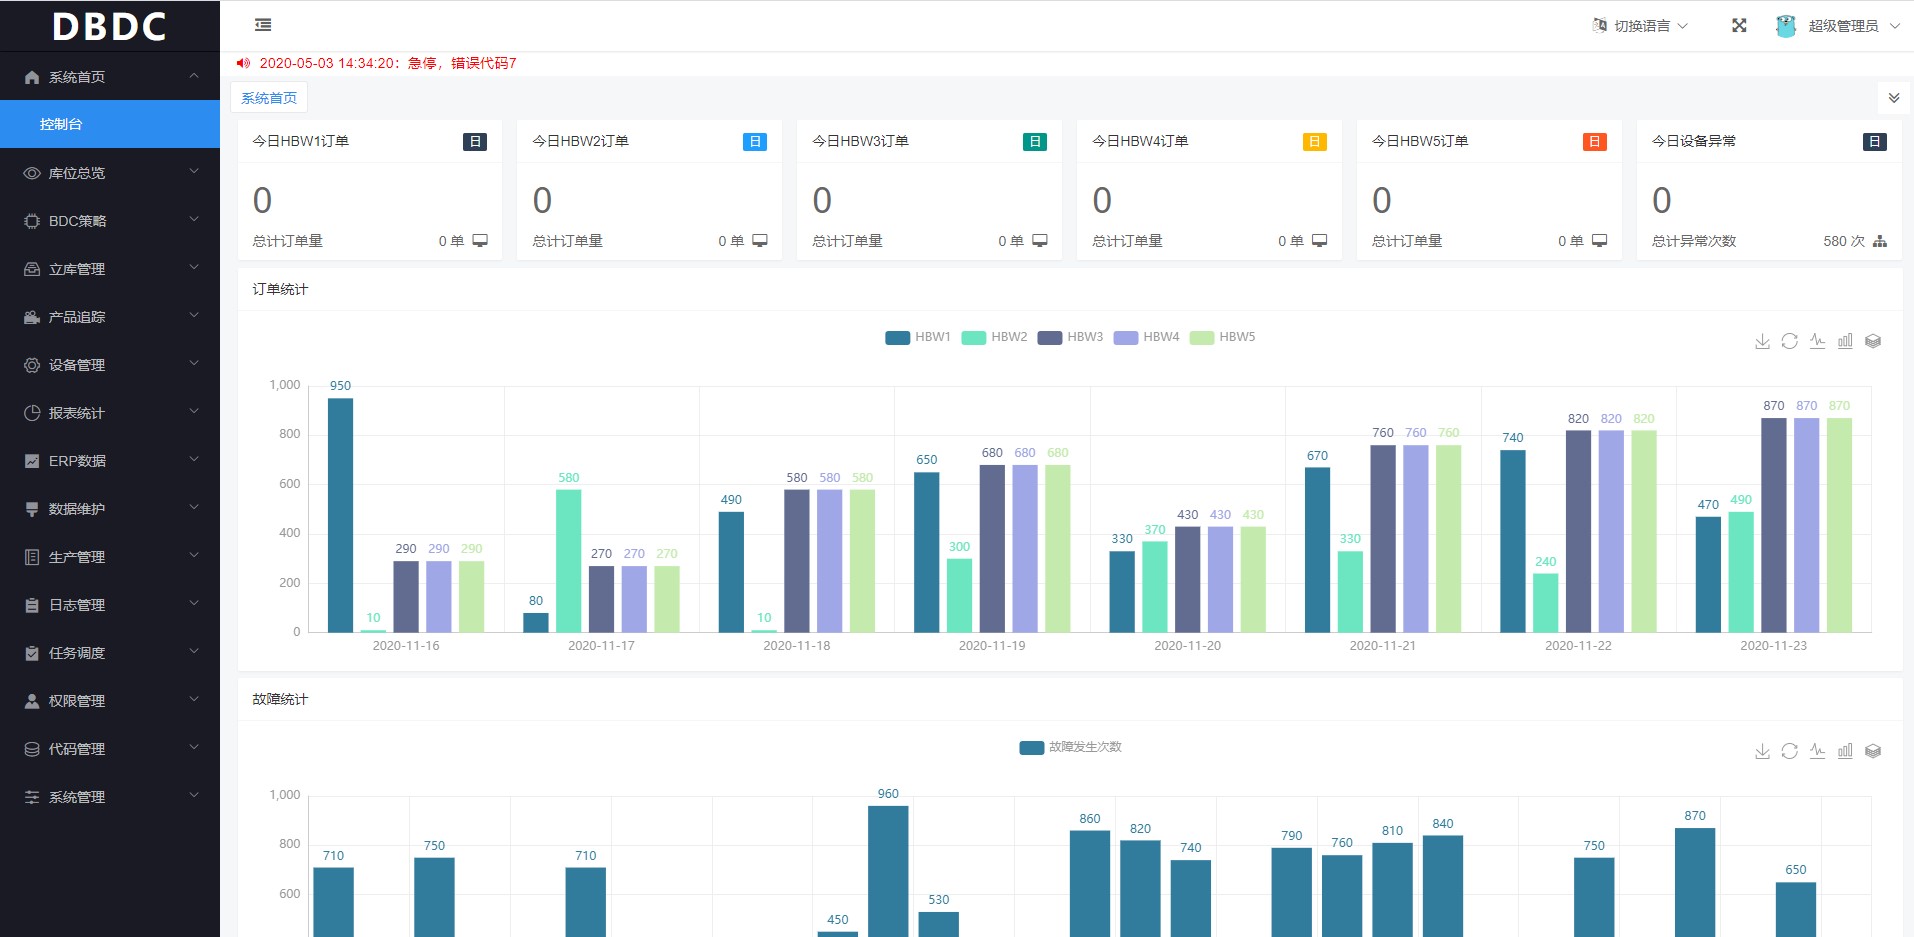Collapse the sidebar with the hamburger icon

(x=263, y=25)
